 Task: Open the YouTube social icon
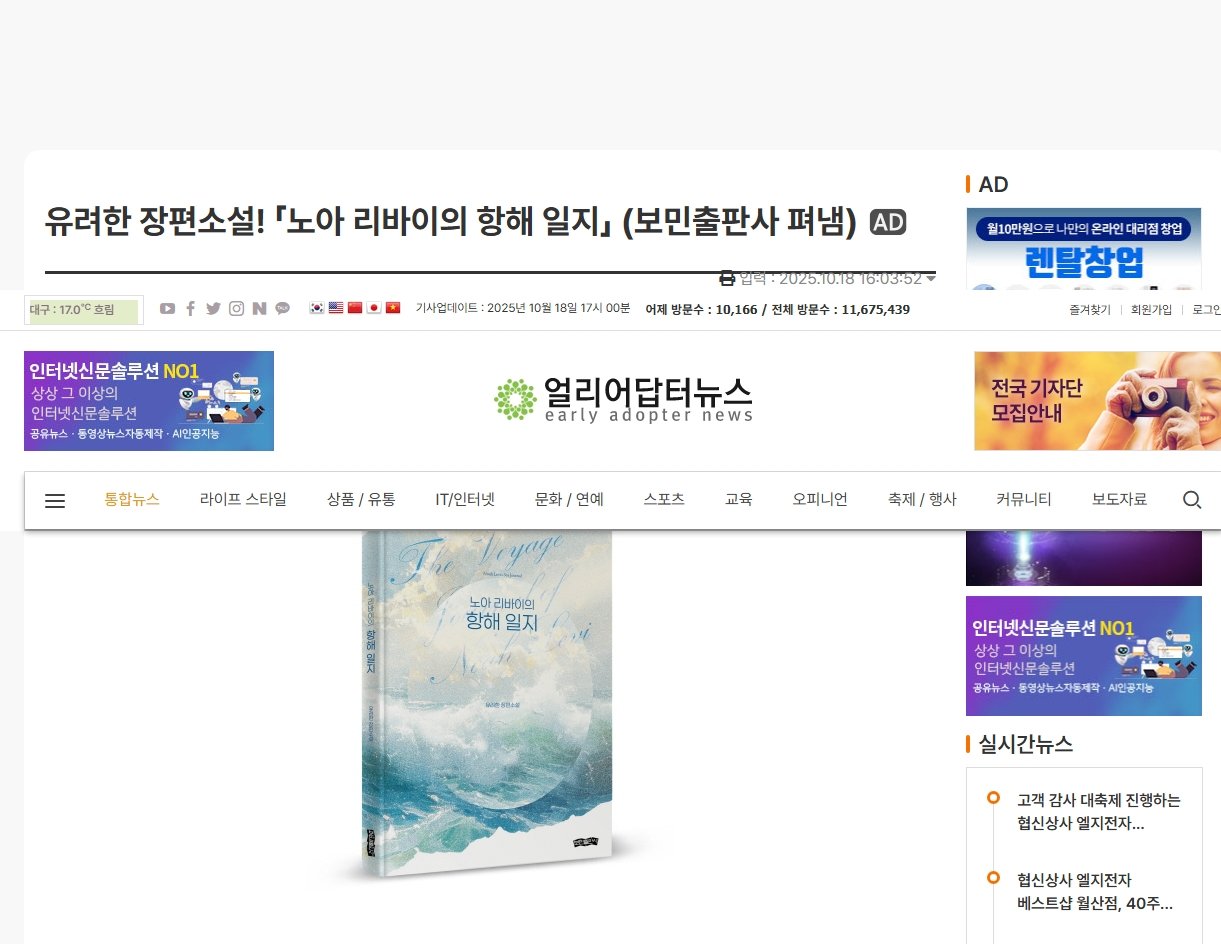pyautogui.click(x=168, y=309)
